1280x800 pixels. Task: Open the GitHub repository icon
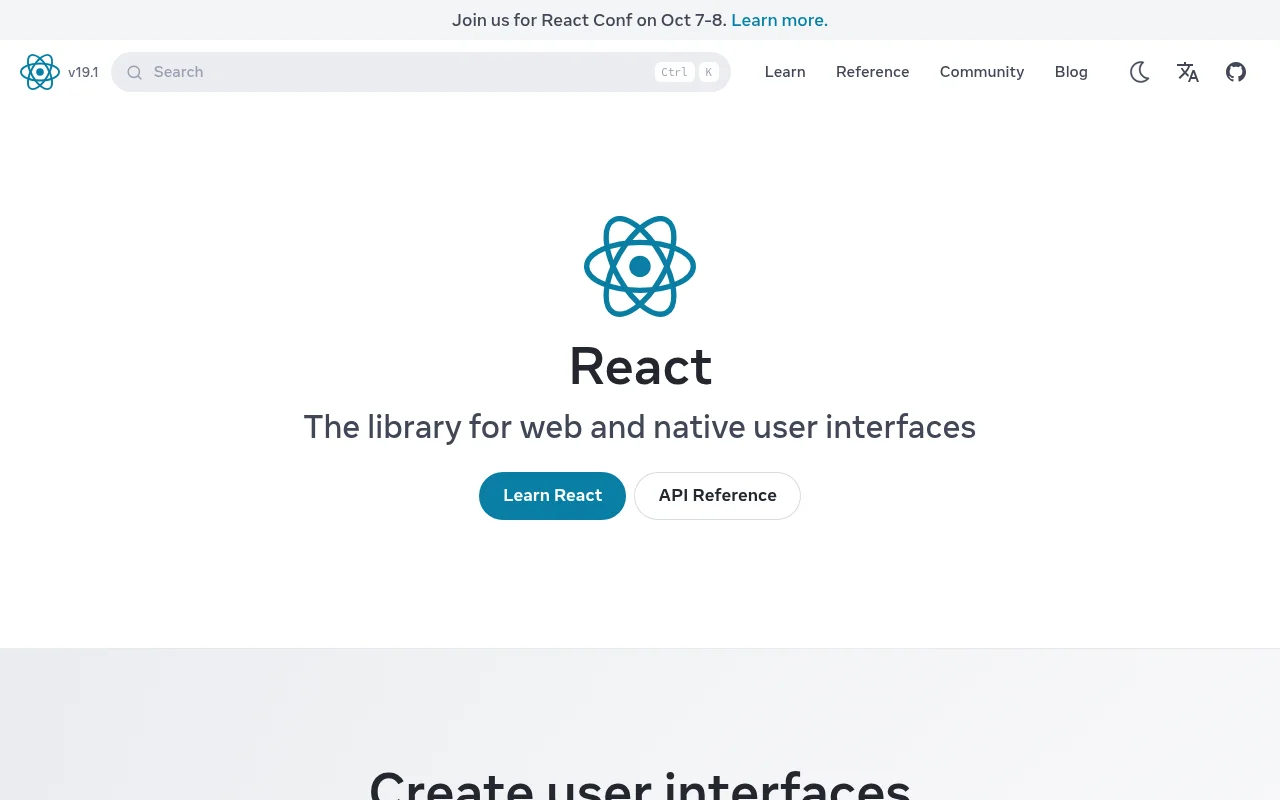coord(1236,72)
